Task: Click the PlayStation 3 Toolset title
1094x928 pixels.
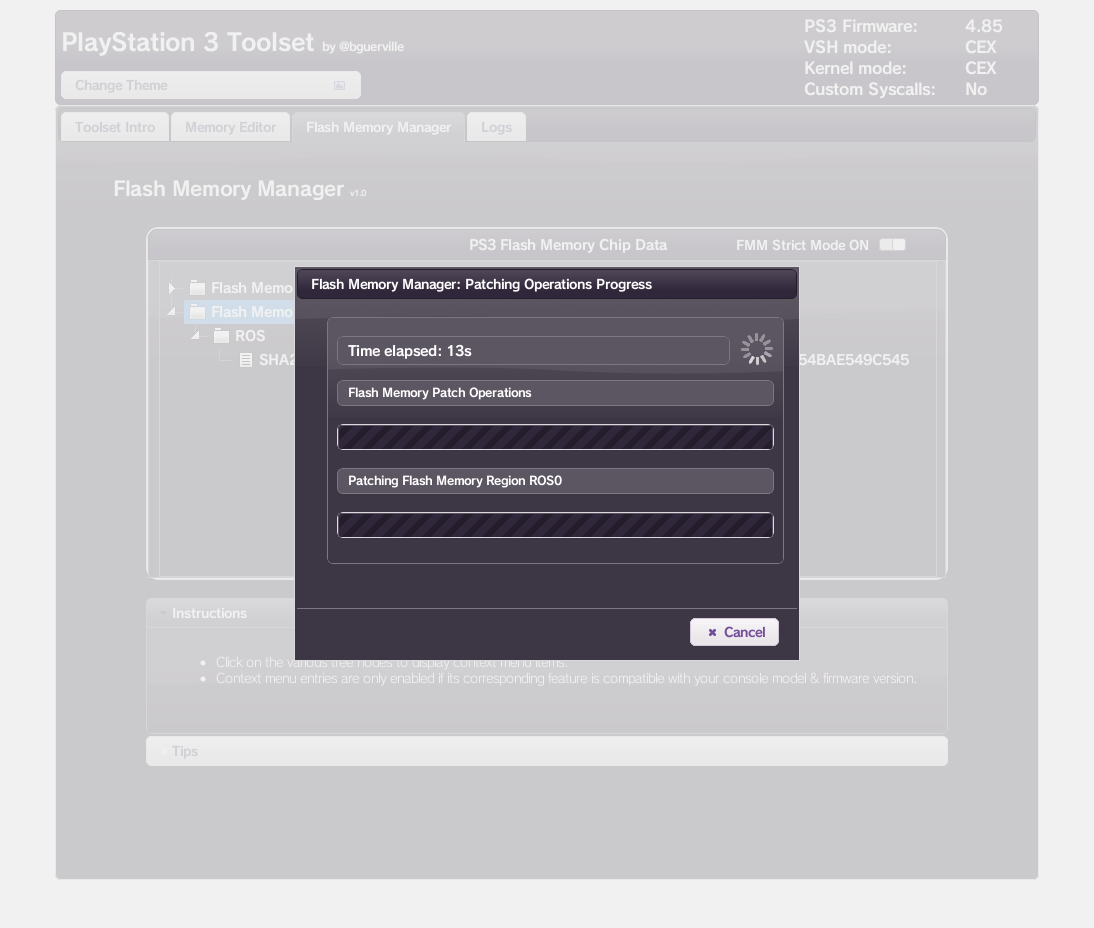Action: (188, 43)
